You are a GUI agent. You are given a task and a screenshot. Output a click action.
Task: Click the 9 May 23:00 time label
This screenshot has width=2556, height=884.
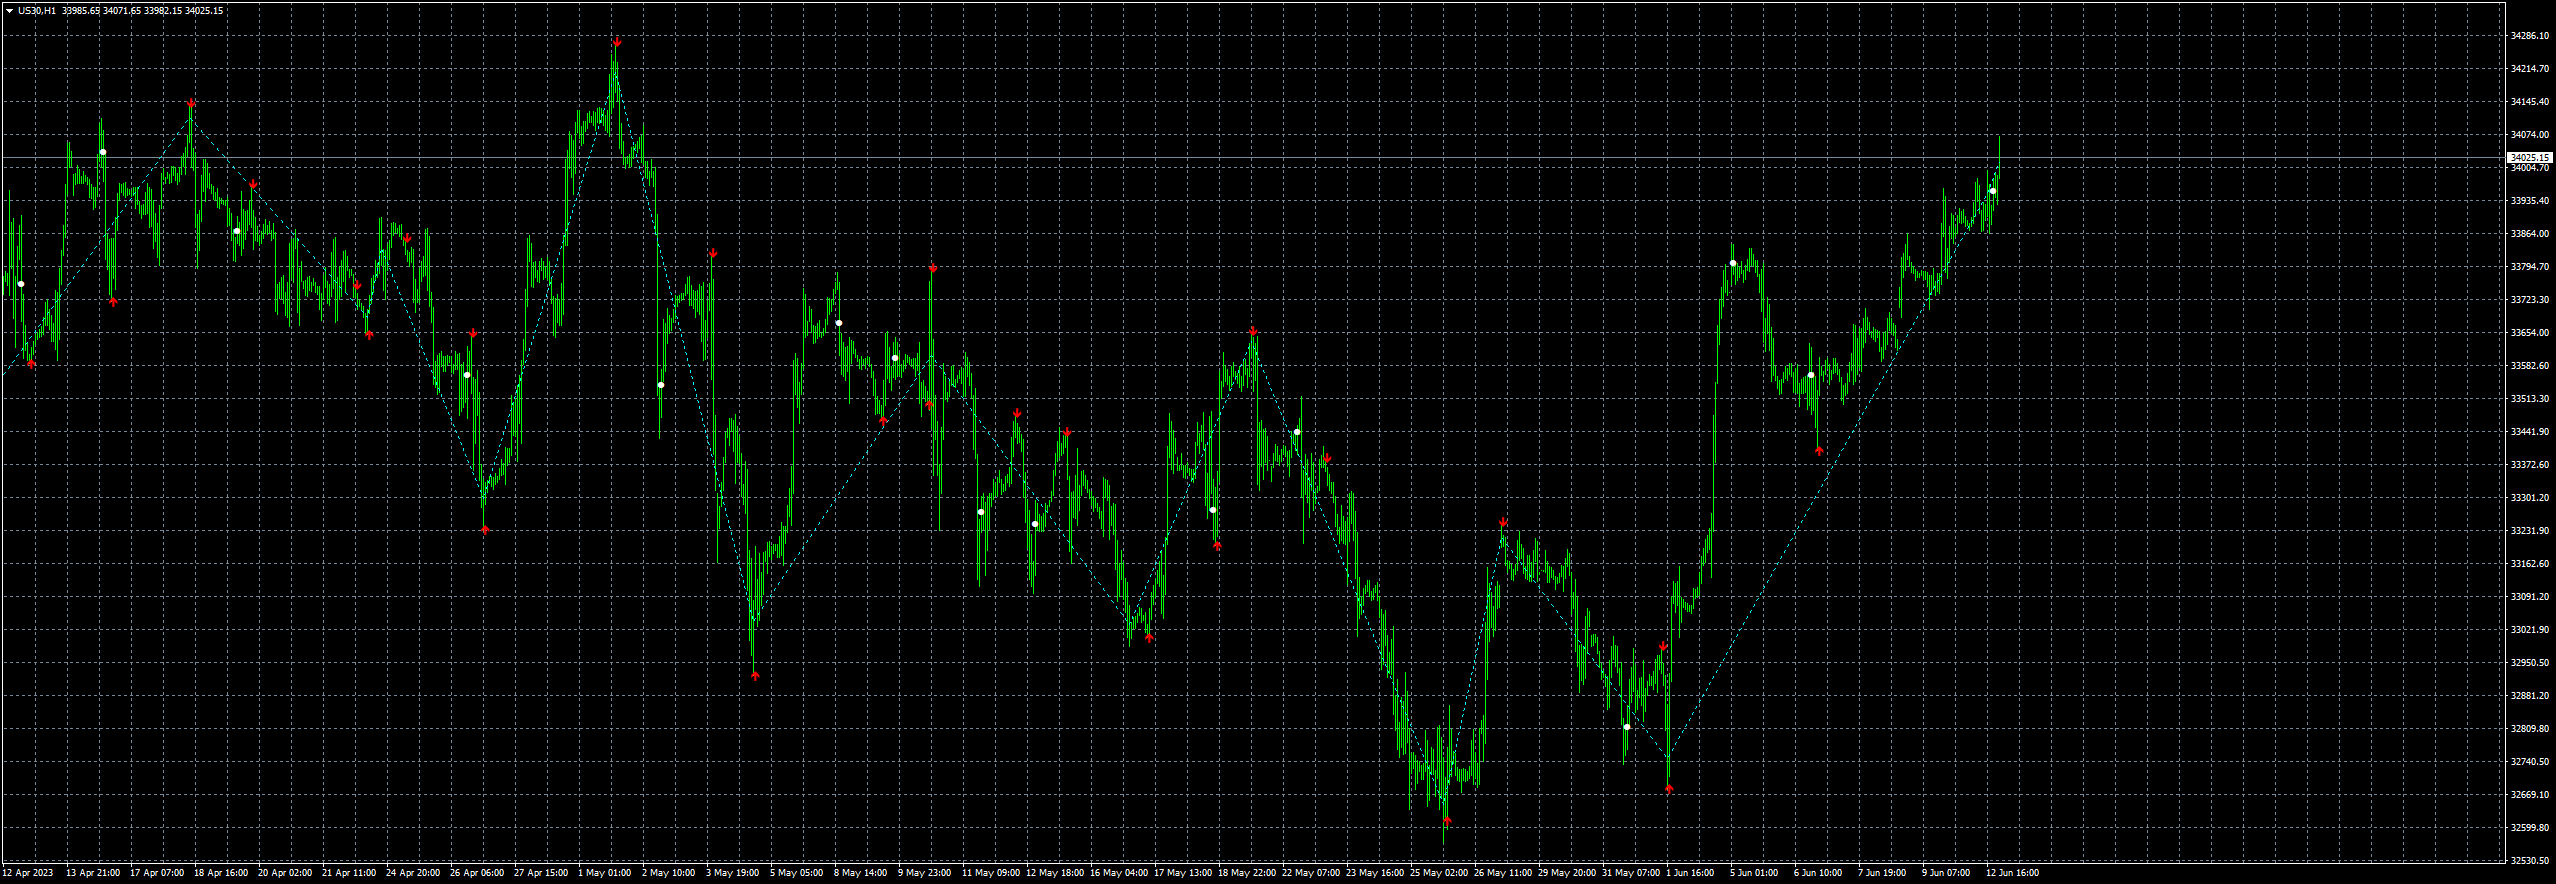924,873
